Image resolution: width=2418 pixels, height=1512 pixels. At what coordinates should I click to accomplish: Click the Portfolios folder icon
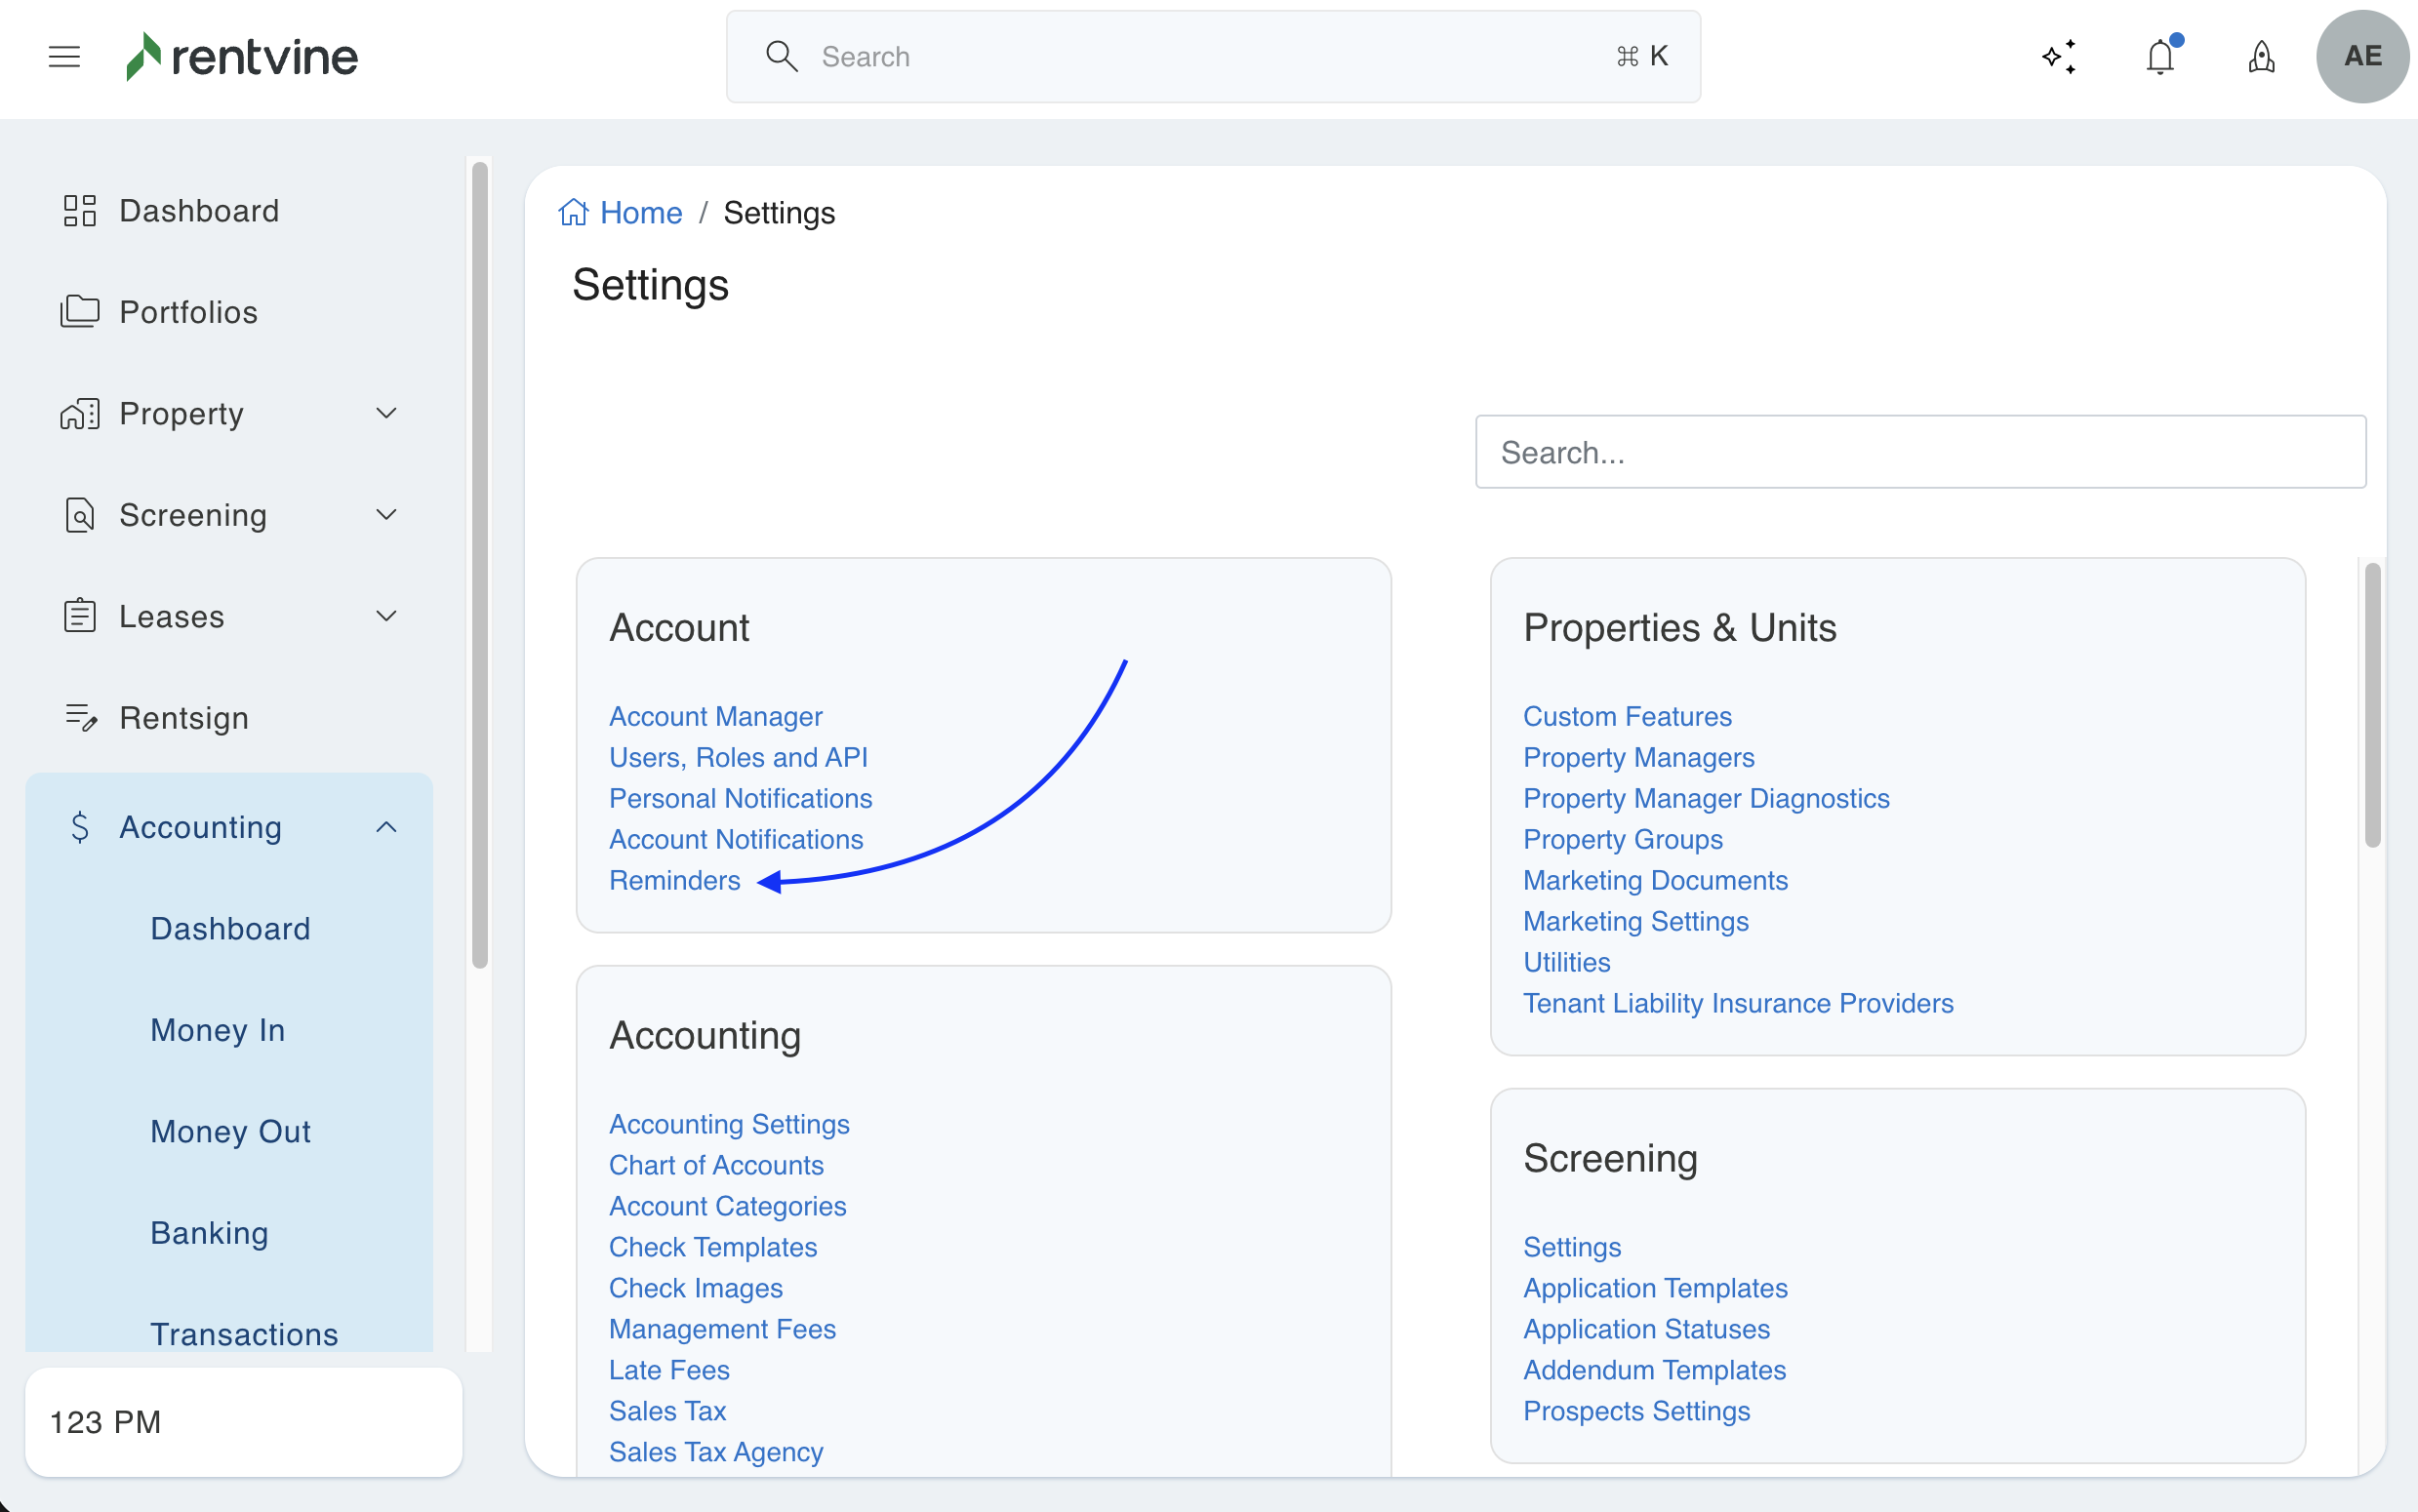click(x=79, y=312)
